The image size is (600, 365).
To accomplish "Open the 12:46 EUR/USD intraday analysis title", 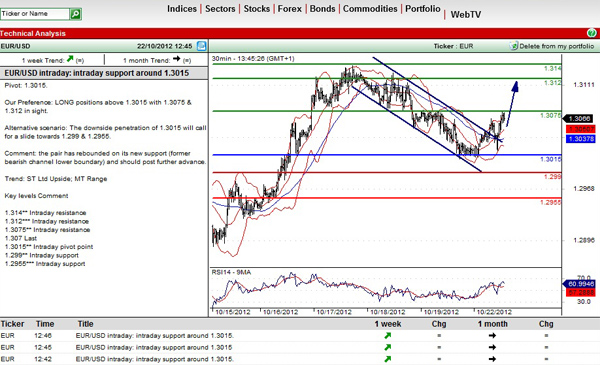I will (x=155, y=336).
